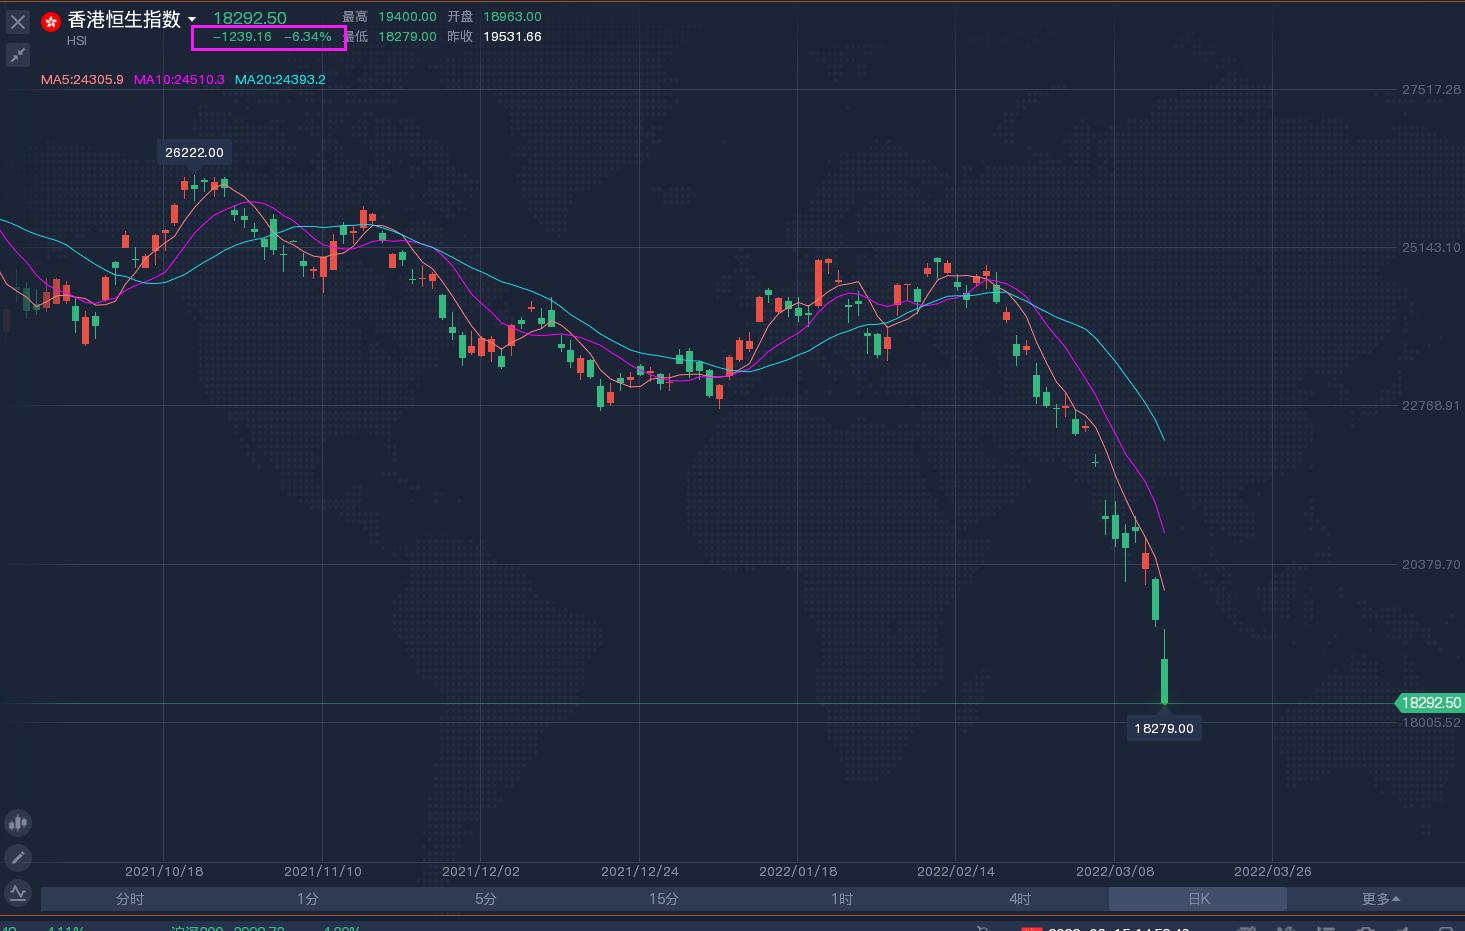This screenshot has width=1465, height=931.
Task: Expand the chart via the double-arrow icon
Action: (x=17, y=55)
